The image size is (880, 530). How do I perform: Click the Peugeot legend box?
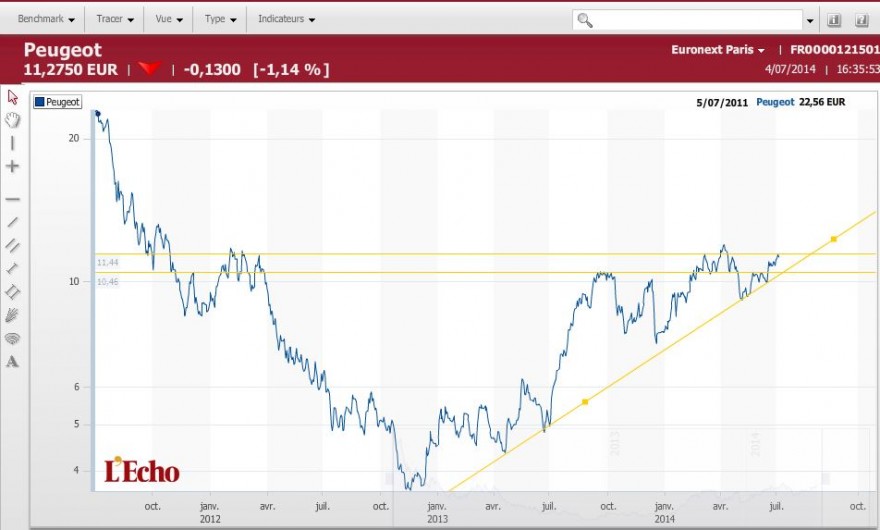(57, 102)
